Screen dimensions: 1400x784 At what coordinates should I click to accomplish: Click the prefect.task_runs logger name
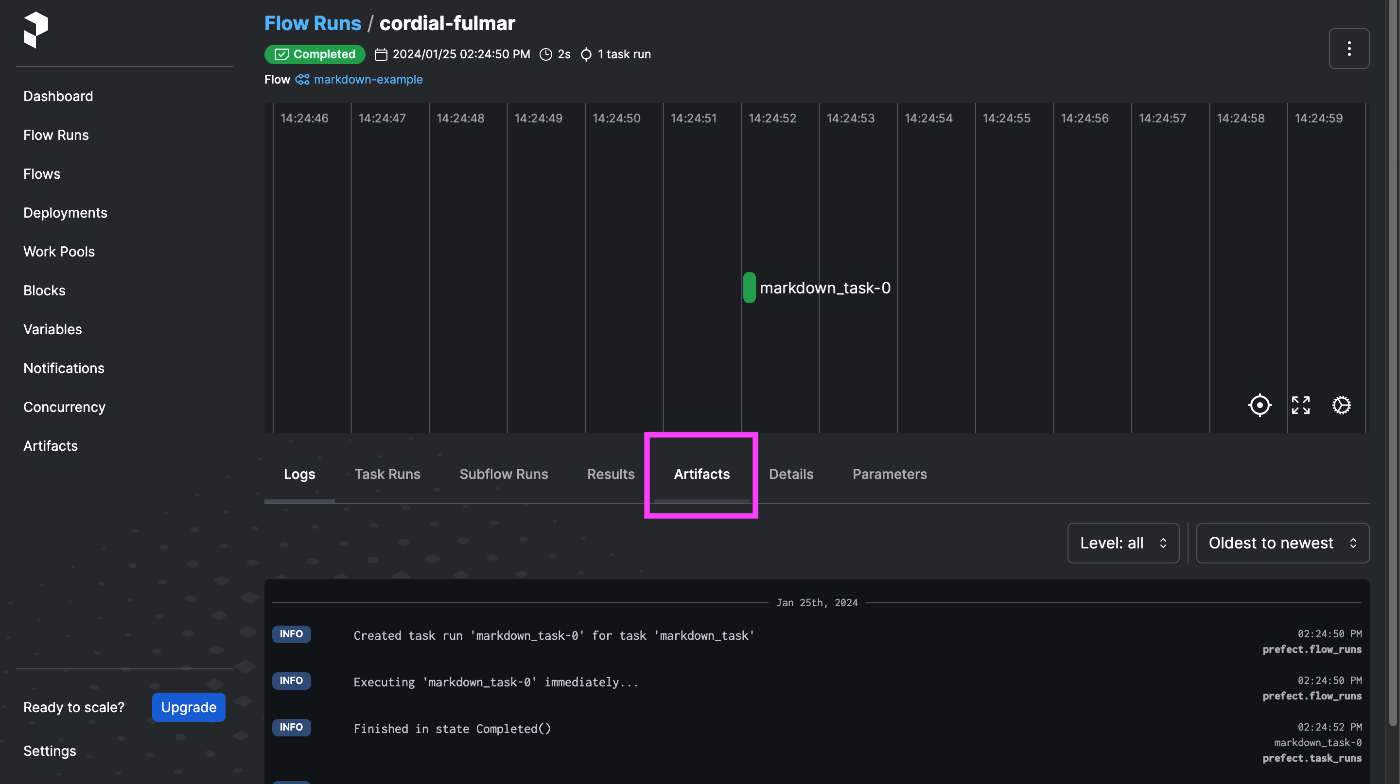tap(1312, 758)
